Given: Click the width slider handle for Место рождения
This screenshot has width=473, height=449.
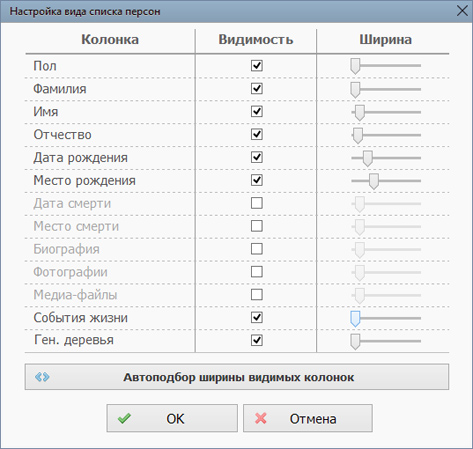Looking at the screenshot, I should point(374,181).
